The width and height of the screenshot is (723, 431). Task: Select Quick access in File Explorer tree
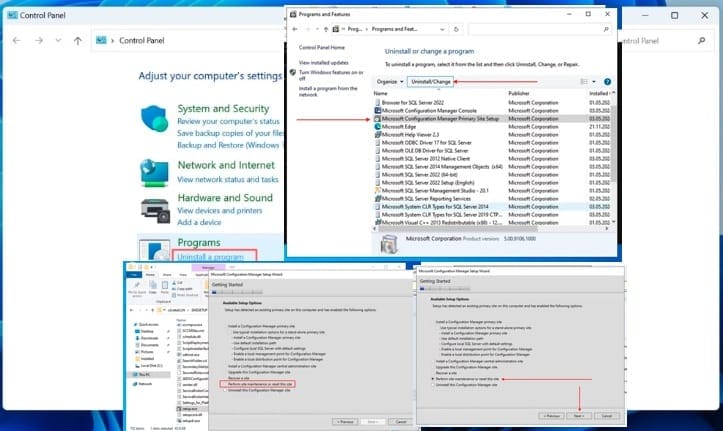click(146, 325)
